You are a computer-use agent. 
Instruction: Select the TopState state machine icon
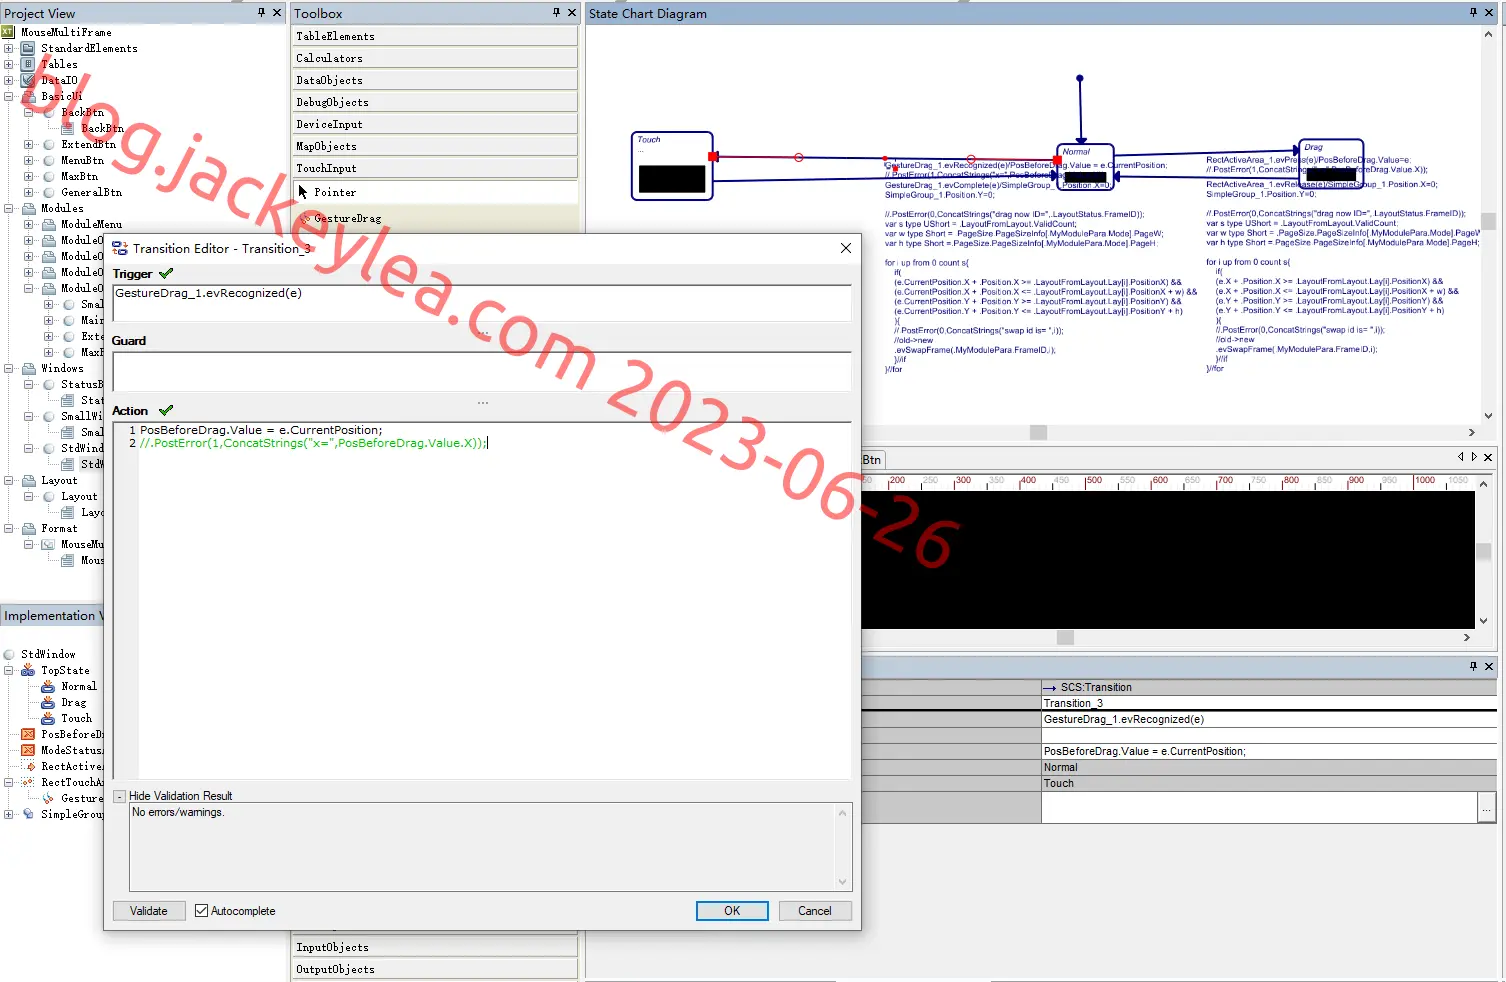28,670
